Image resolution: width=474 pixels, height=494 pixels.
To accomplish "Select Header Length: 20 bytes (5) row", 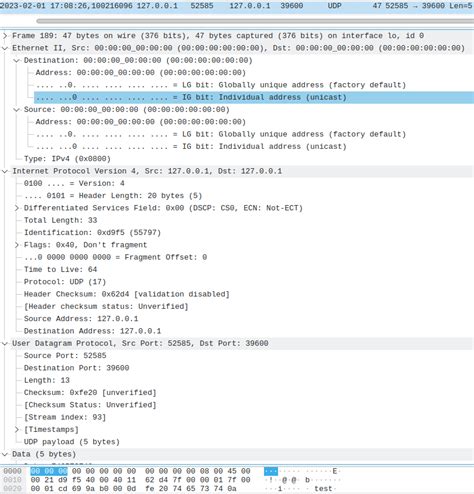I will [113, 196].
